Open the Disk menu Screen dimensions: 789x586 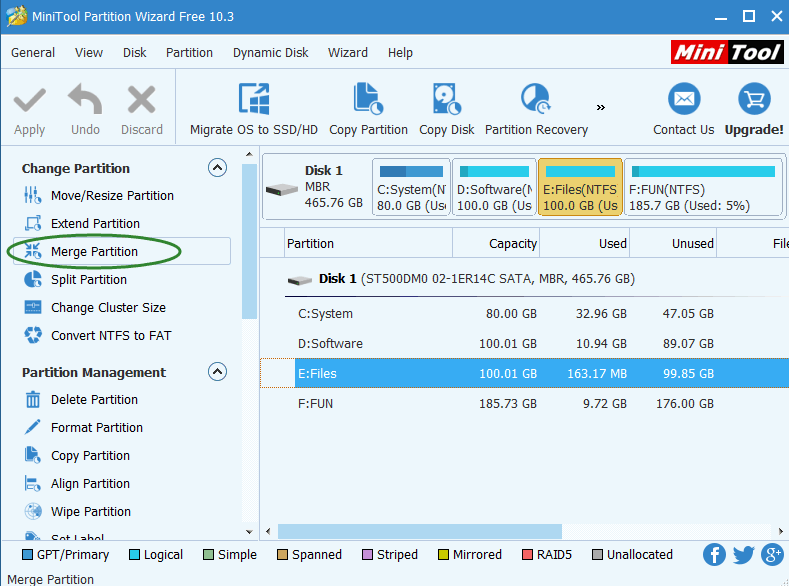tap(134, 53)
